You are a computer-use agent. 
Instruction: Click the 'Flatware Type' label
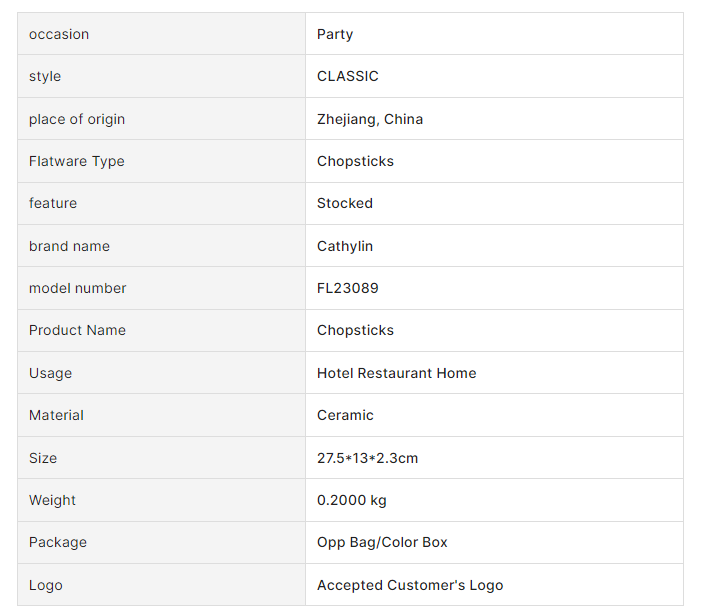(77, 161)
